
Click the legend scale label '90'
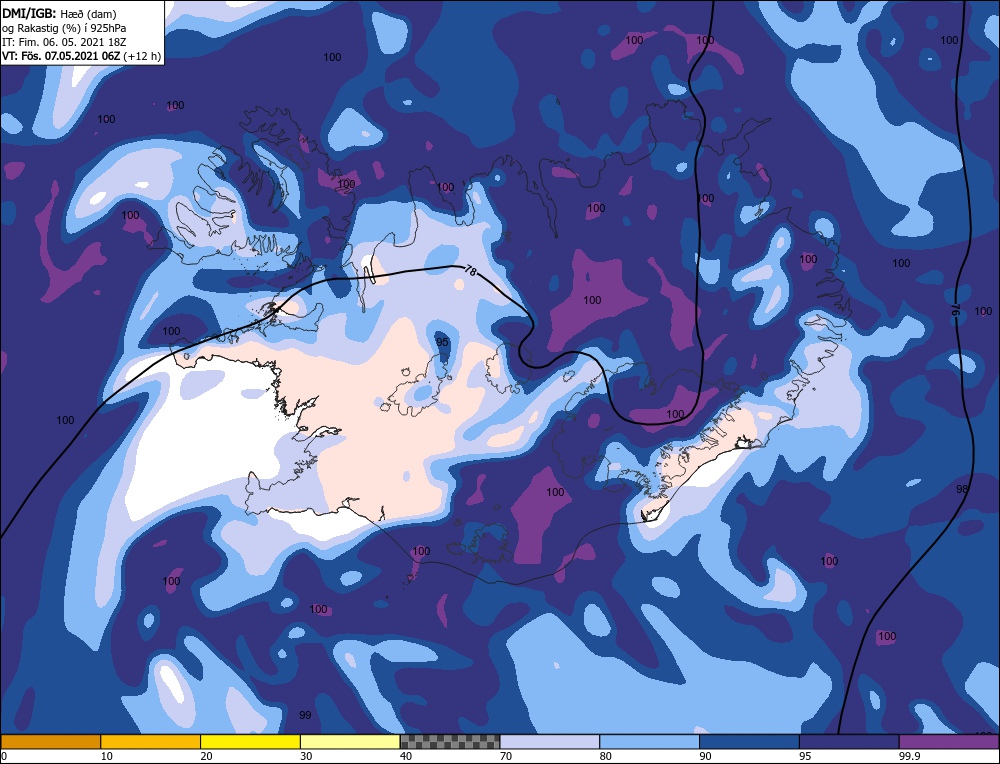coord(705,756)
